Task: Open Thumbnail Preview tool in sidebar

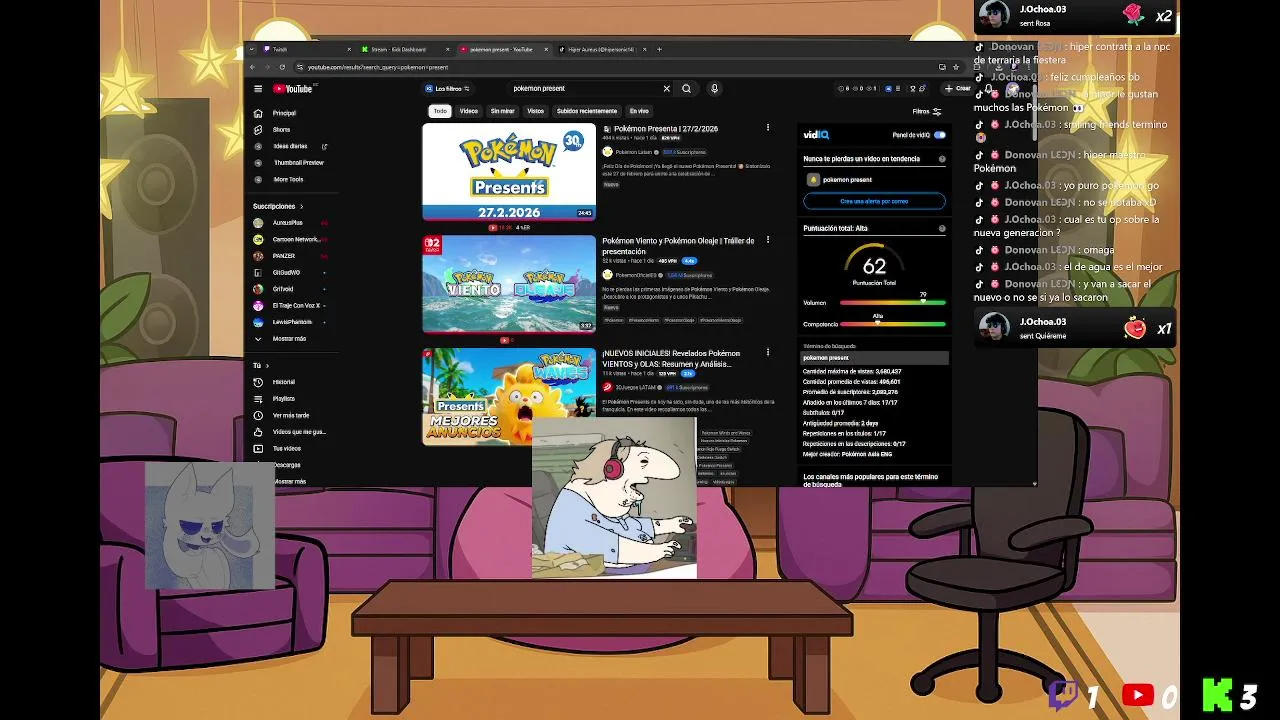Action: tap(299, 162)
